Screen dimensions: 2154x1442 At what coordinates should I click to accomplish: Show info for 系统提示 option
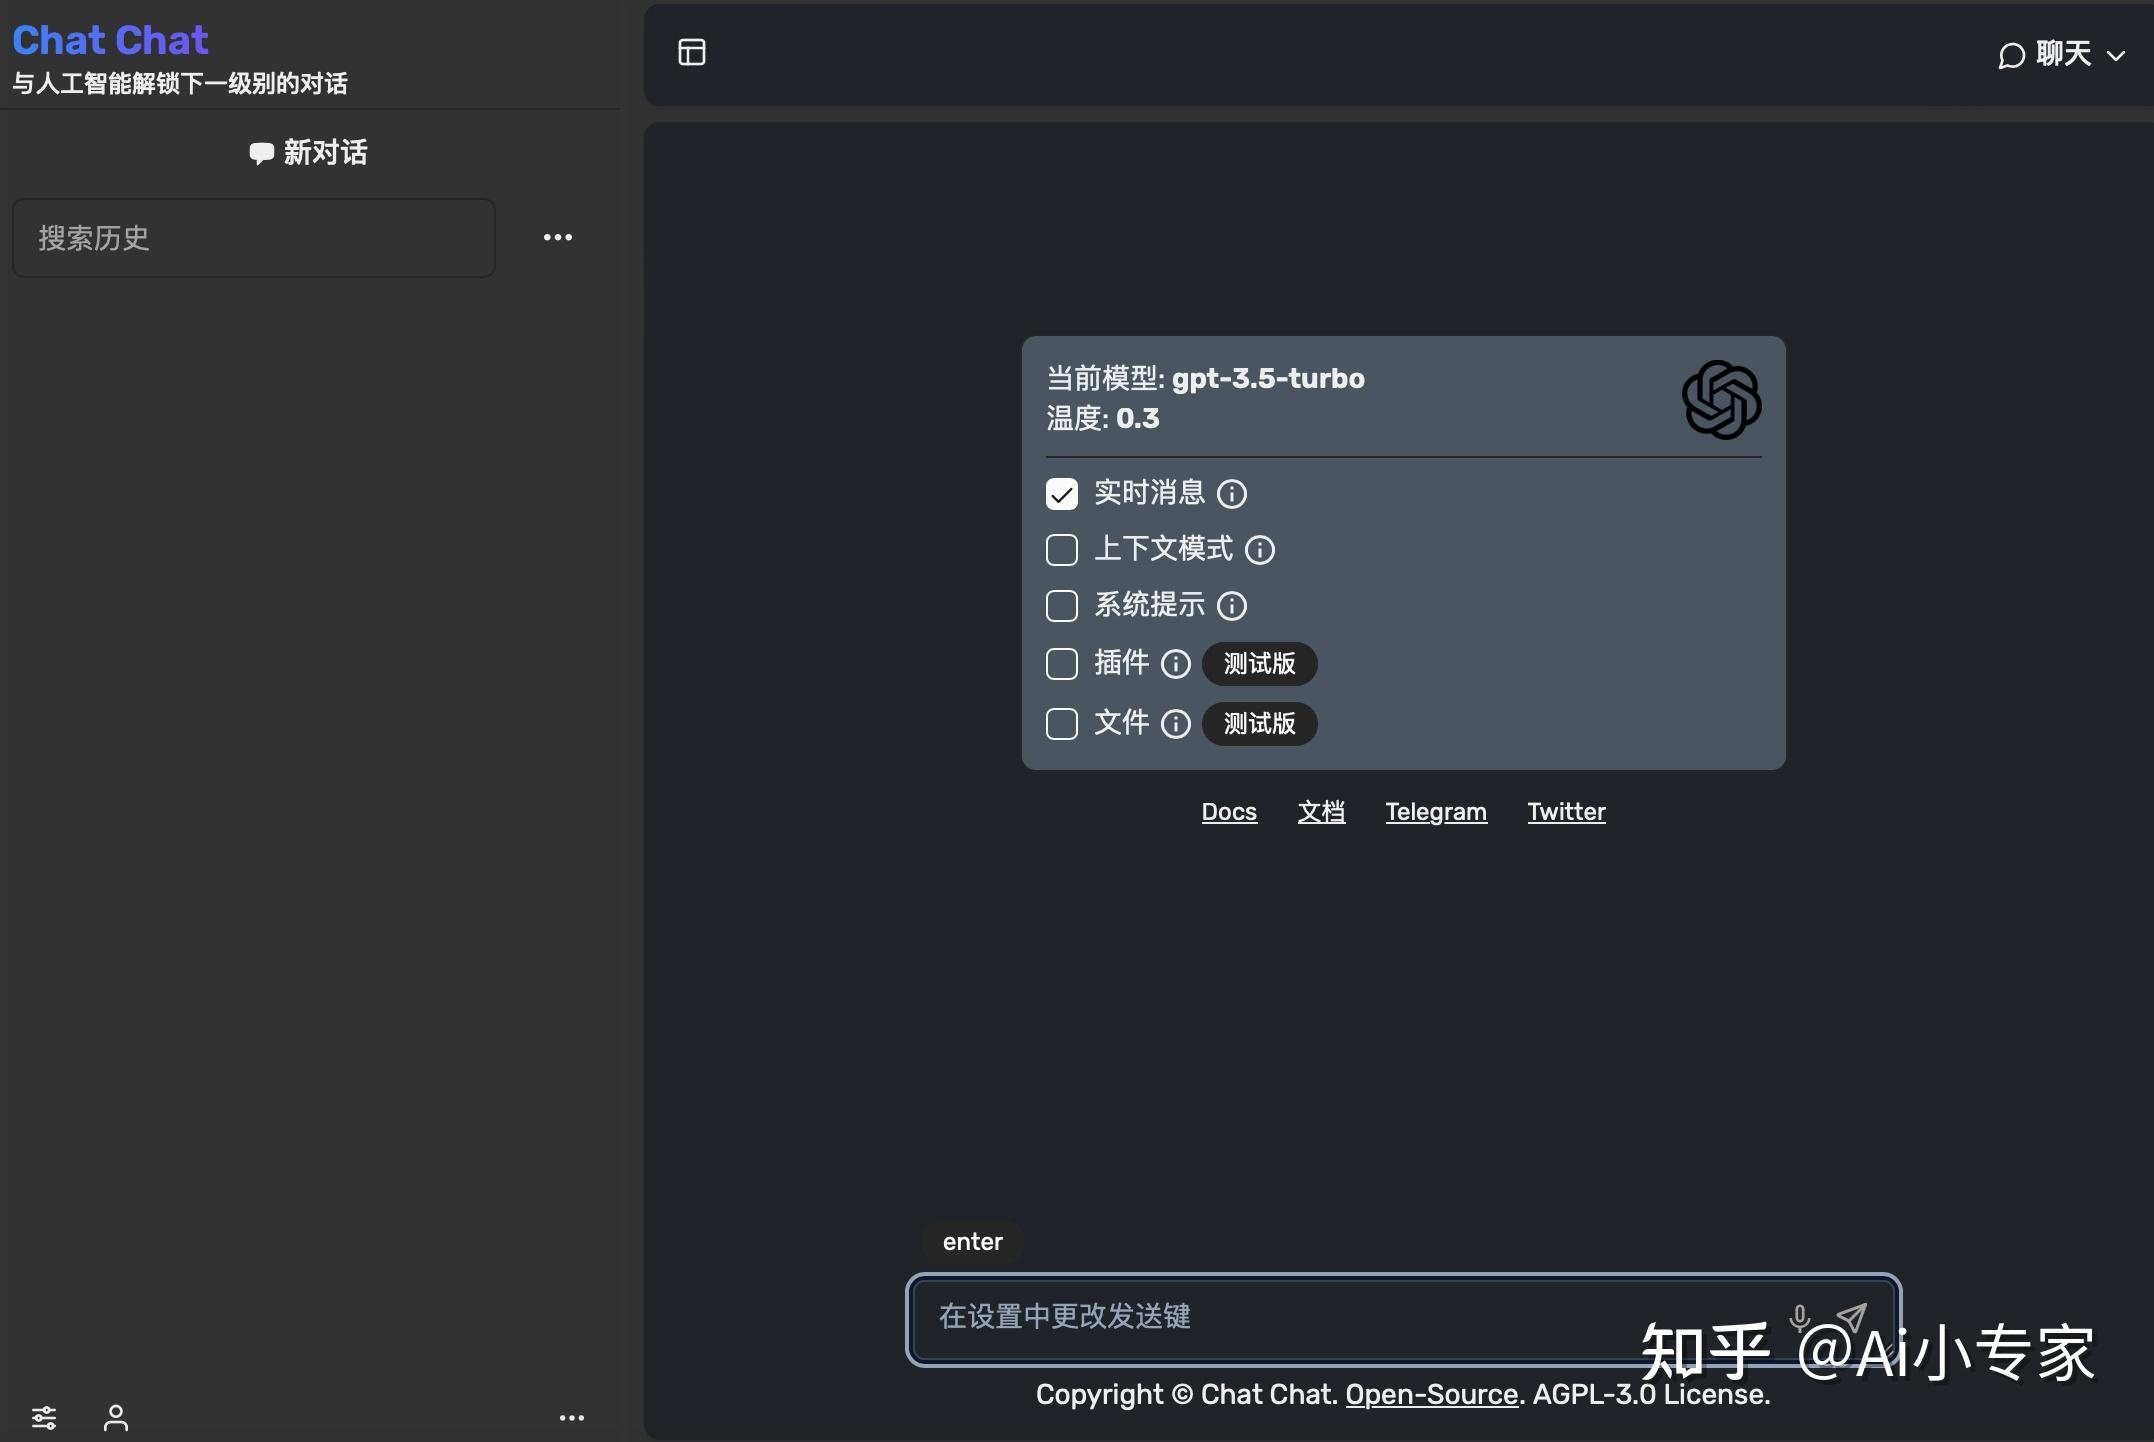(x=1232, y=605)
